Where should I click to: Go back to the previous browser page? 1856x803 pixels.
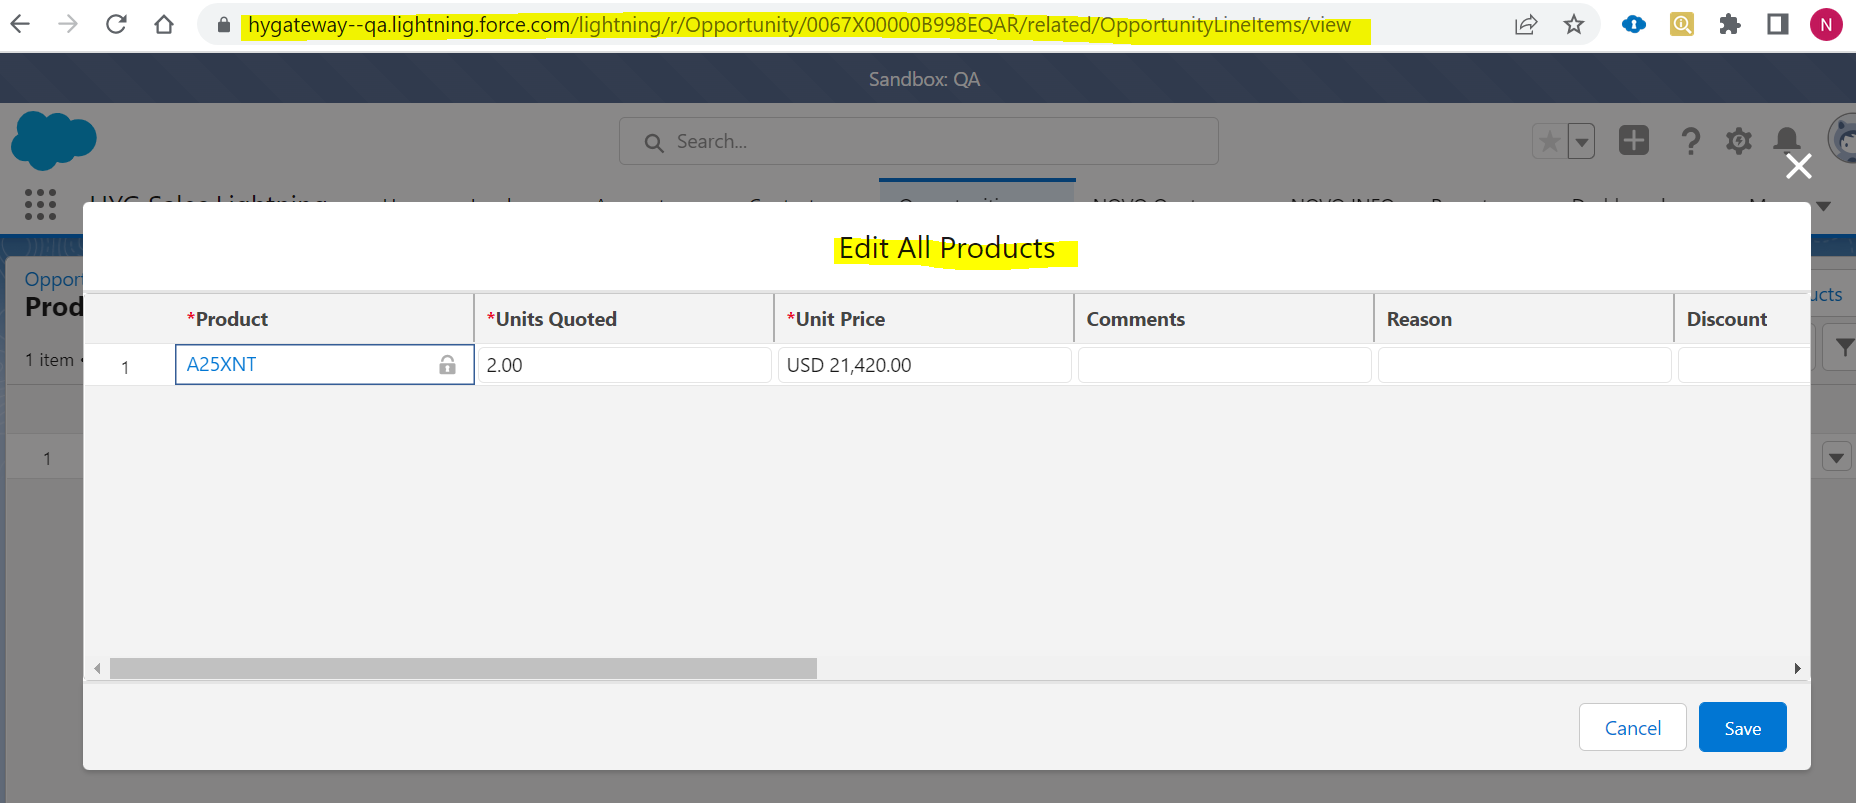coord(20,24)
